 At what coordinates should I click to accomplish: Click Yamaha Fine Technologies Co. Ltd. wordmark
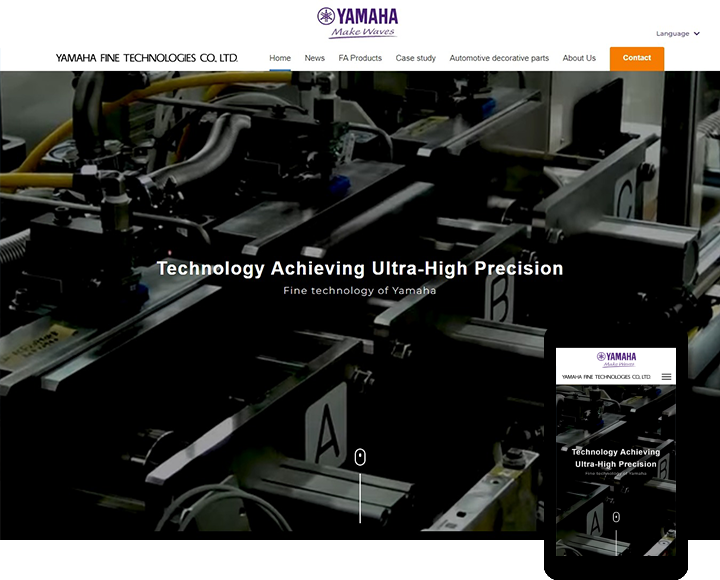coord(147,58)
